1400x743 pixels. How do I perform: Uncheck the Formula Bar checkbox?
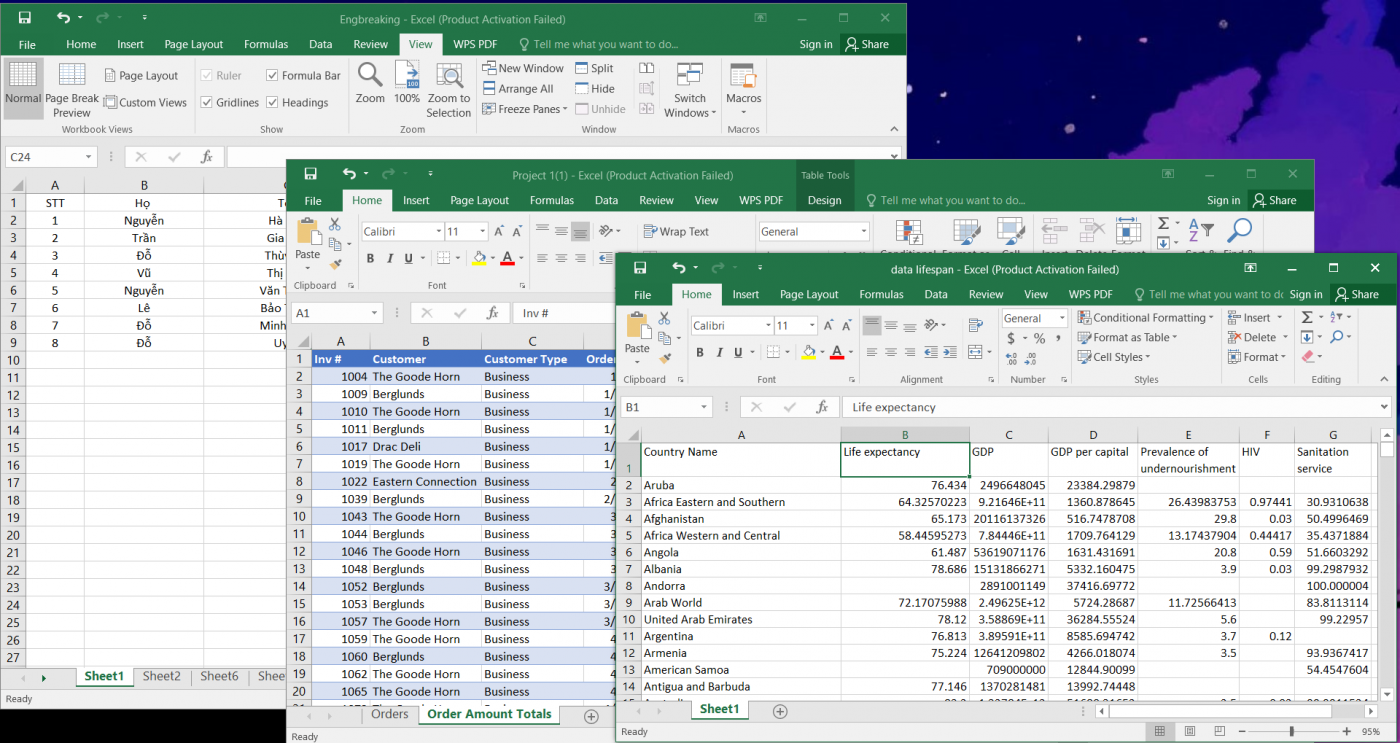point(272,75)
